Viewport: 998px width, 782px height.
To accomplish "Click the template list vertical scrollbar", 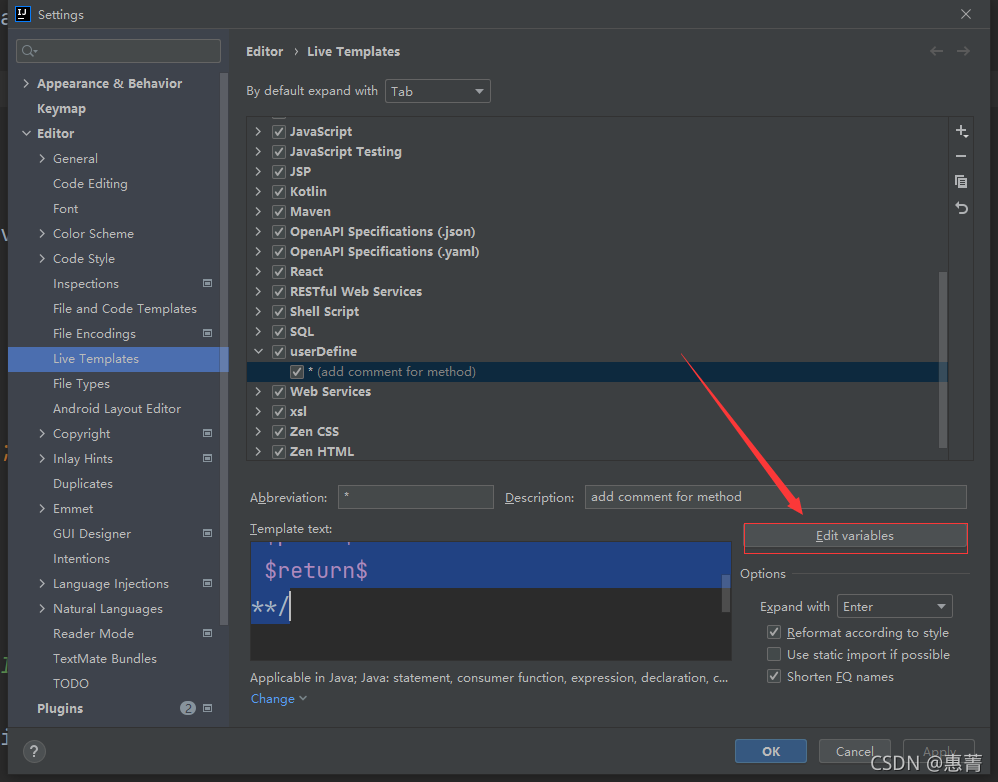I will tap(943, 360).
